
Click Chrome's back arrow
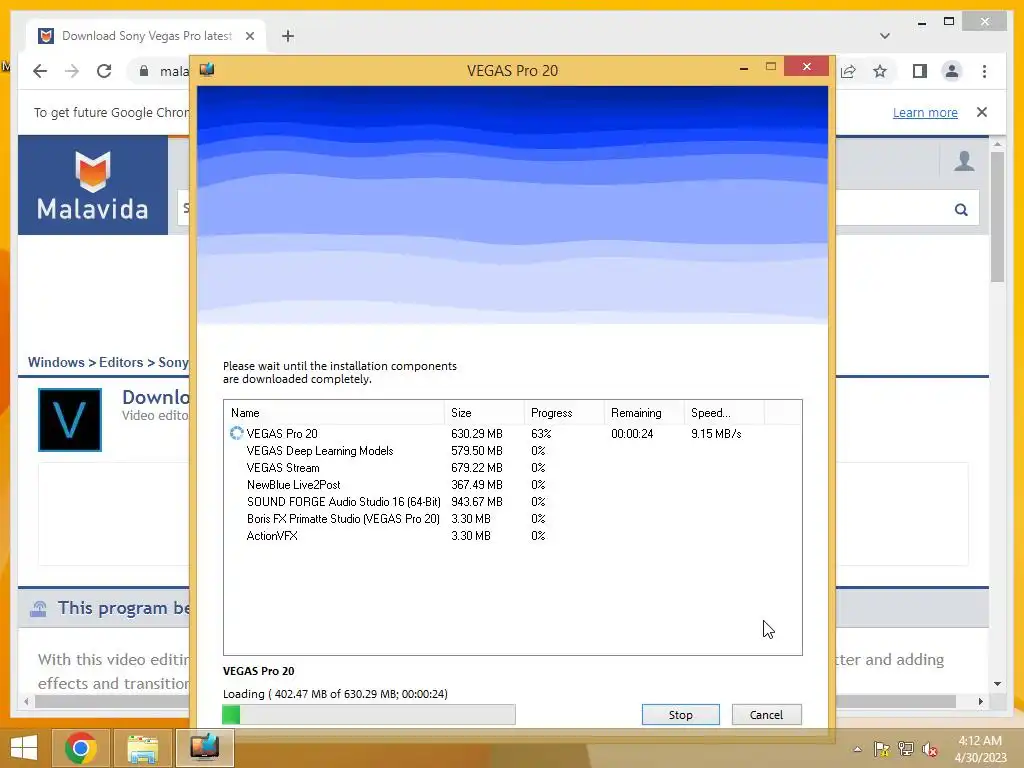tap(40, 71)
